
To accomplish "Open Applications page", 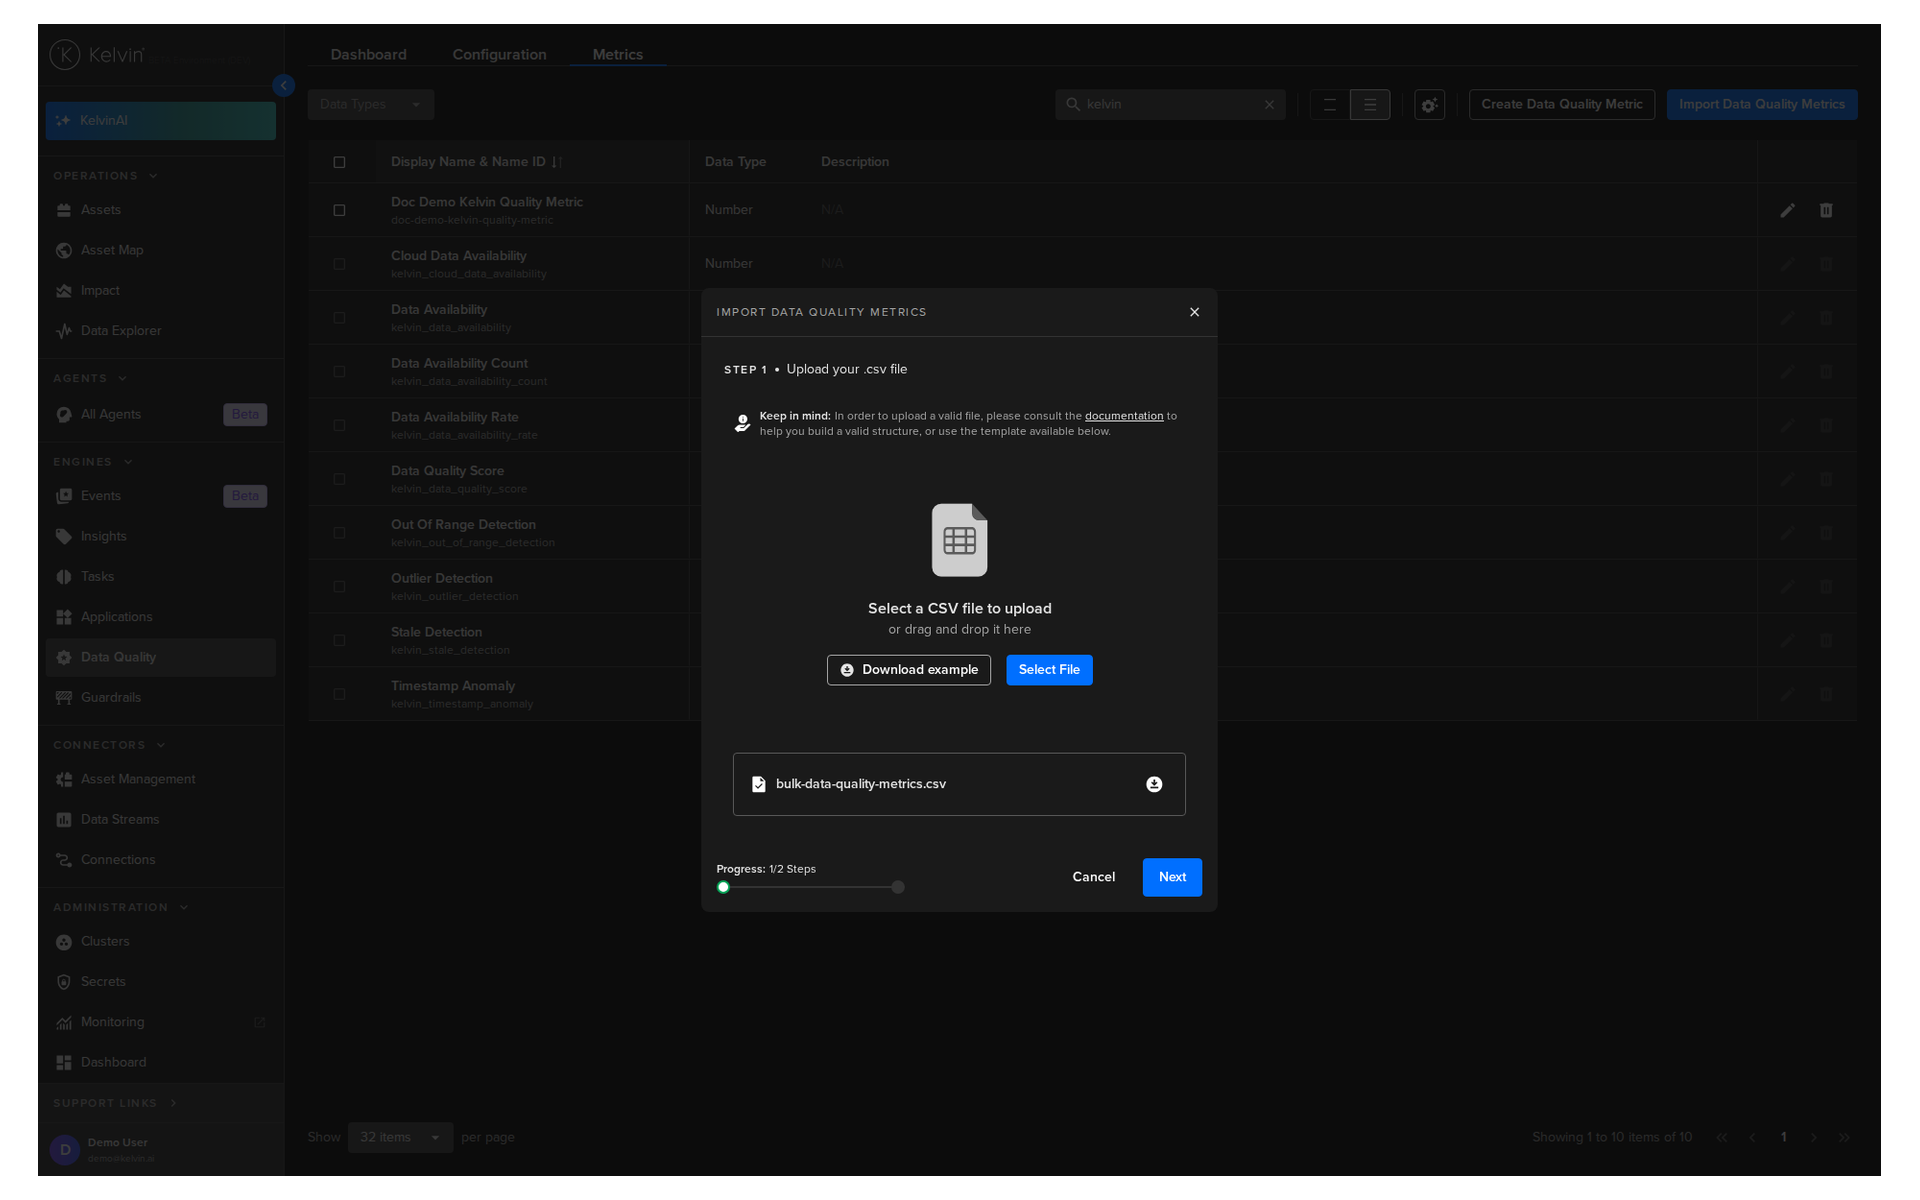I will click(x=160, y=617).
